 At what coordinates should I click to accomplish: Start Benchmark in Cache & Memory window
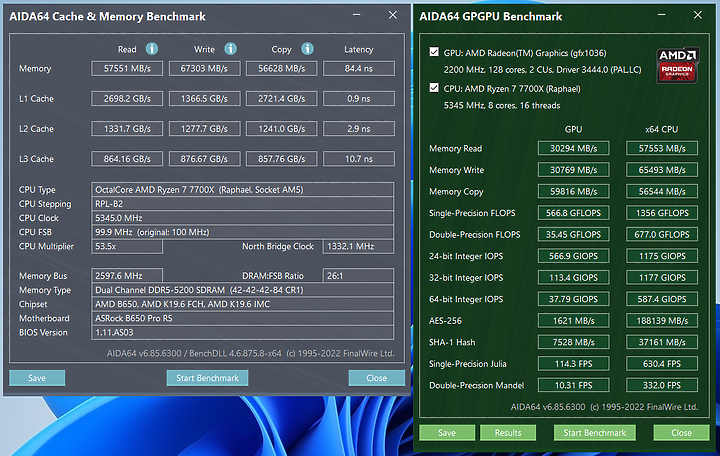pos(207,378)
